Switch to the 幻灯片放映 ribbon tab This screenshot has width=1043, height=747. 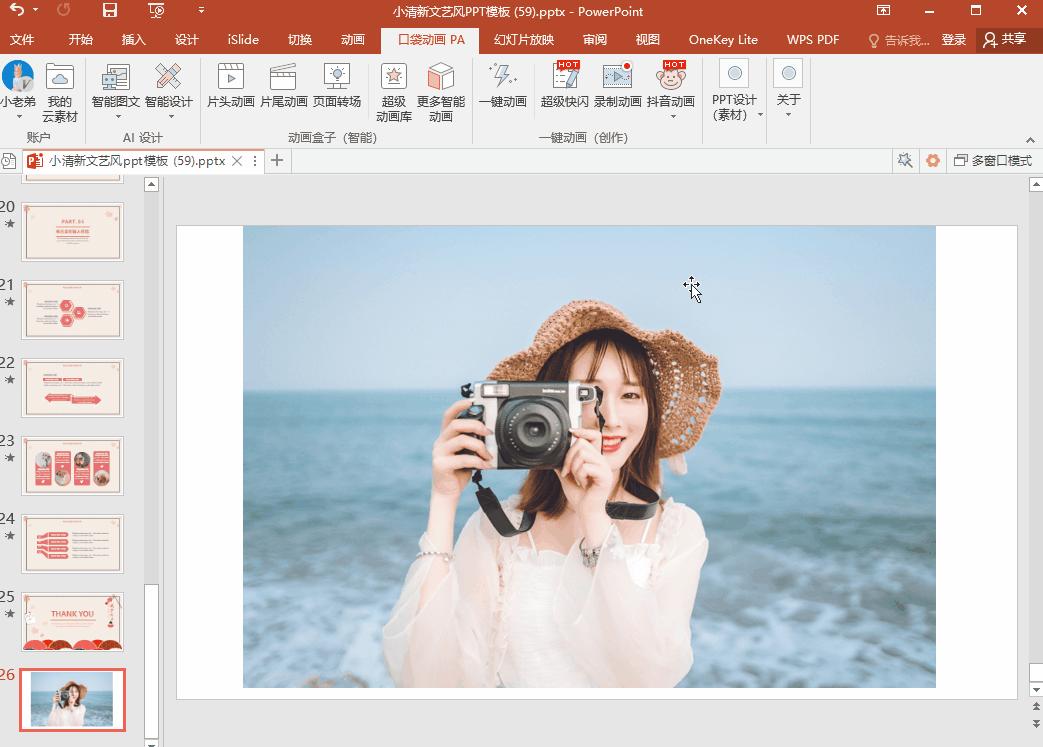[524, 40]
